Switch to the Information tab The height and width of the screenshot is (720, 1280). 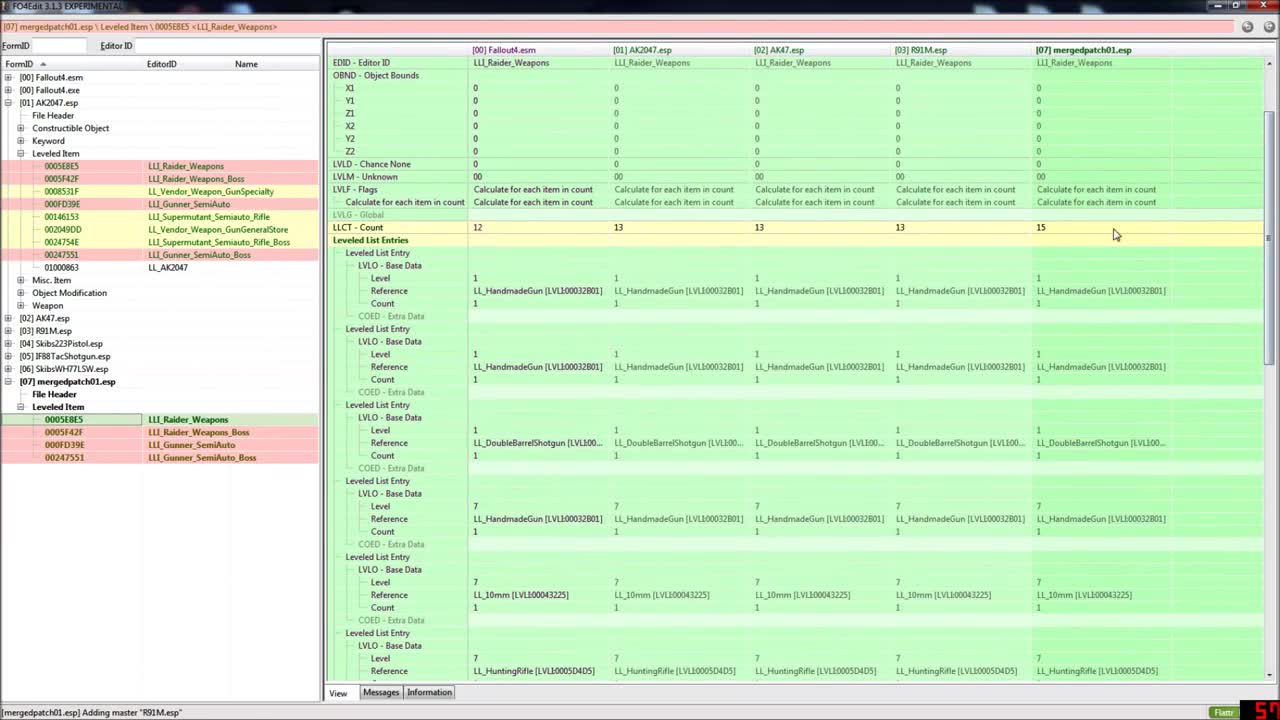tap(429, 692)
